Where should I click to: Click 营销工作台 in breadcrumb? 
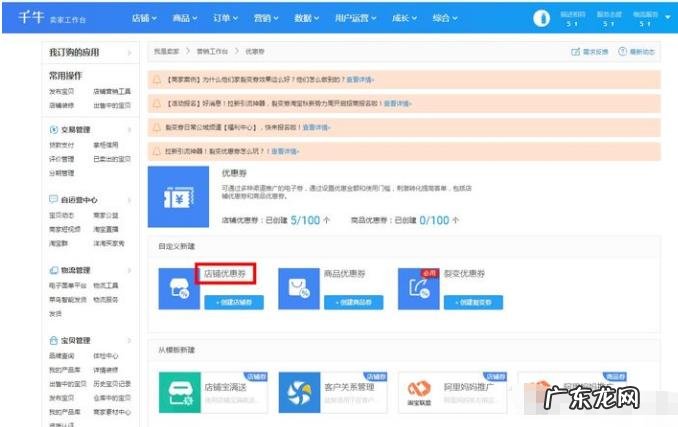coord(212,51)
